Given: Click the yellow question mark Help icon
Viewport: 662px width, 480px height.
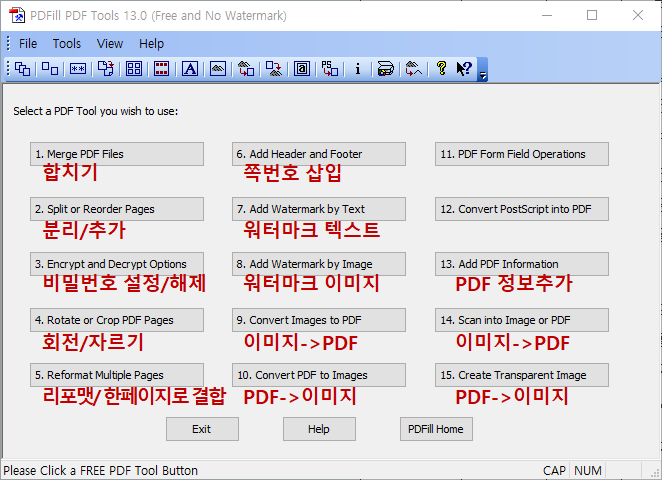Looking at the screenshot, I should [442, 69].
